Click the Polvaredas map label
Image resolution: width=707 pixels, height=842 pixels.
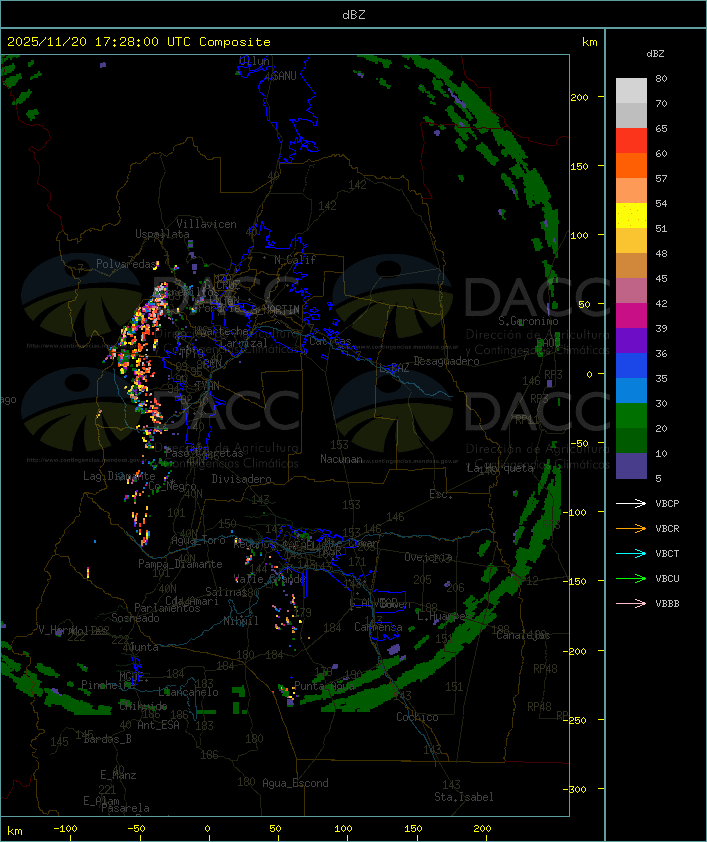126,264
